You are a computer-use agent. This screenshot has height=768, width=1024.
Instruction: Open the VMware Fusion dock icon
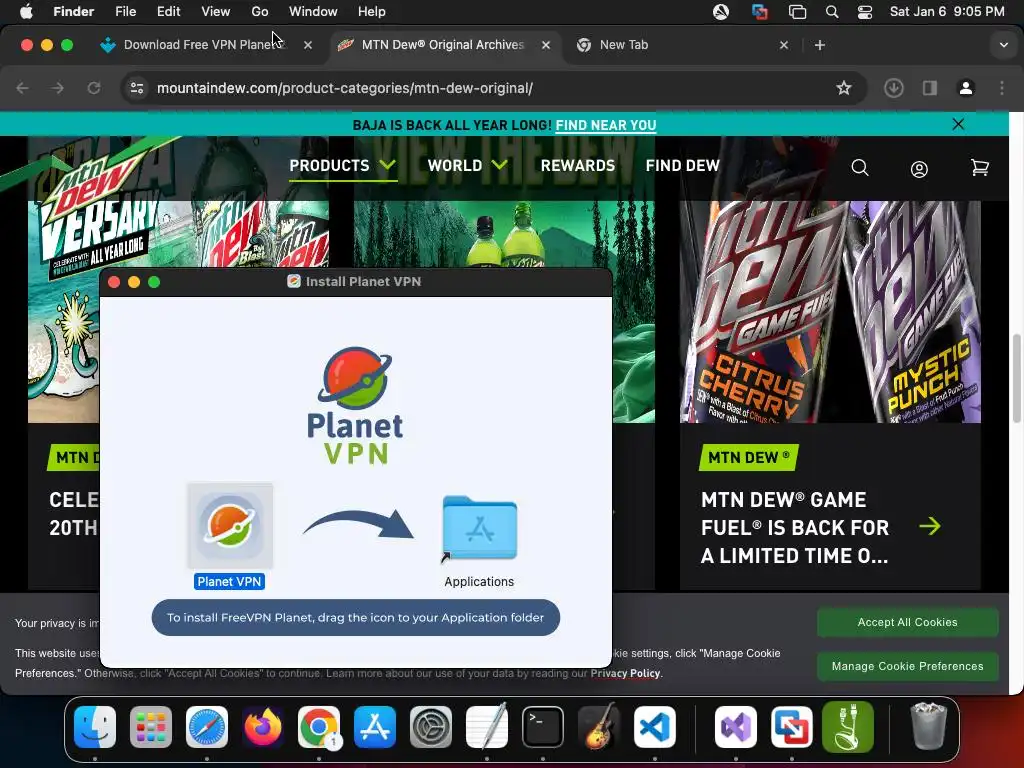792,727
